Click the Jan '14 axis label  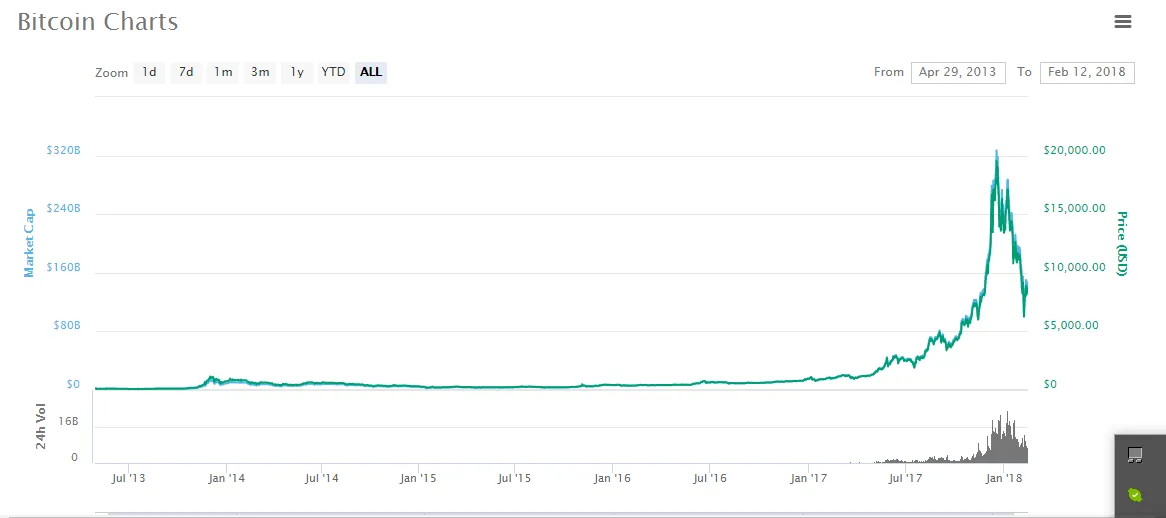click(227, 478)
